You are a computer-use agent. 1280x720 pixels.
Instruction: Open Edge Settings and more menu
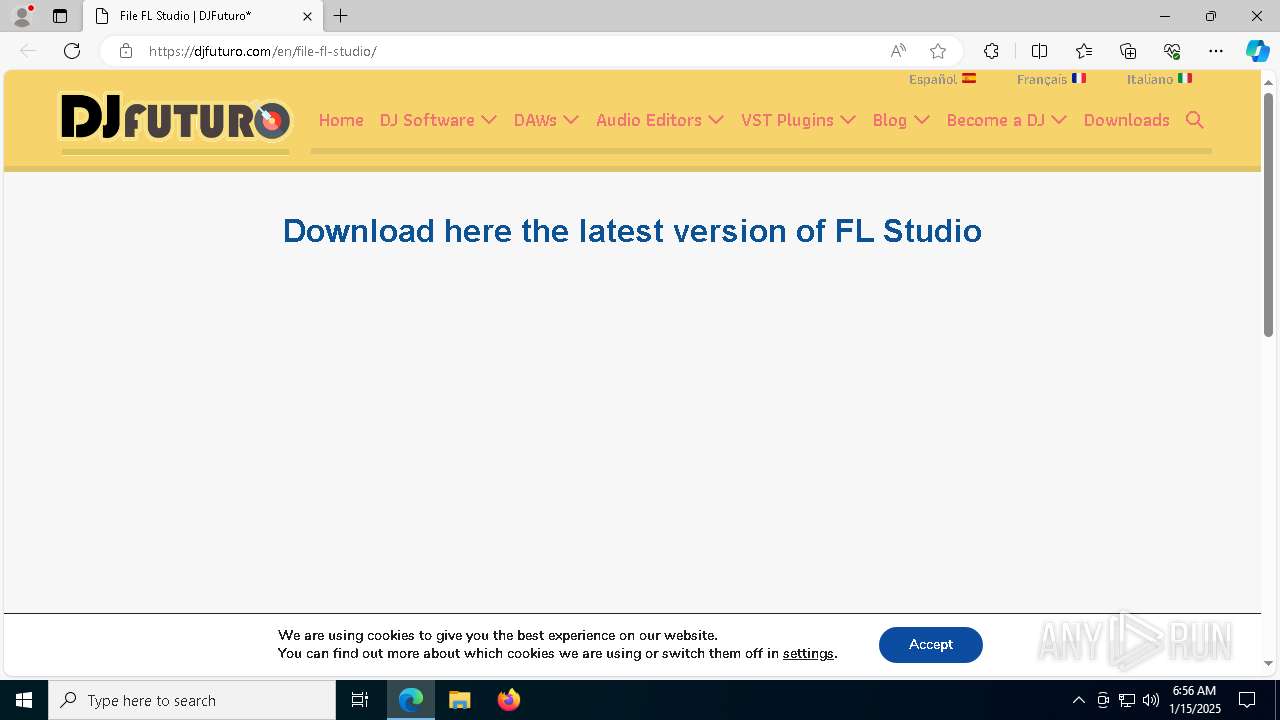click(x=1216, y=51)
